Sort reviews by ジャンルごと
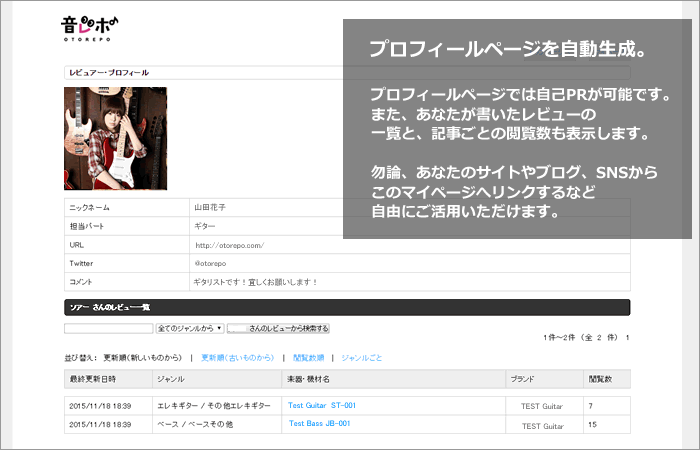700x450 pixels. (x=361, y=357)
